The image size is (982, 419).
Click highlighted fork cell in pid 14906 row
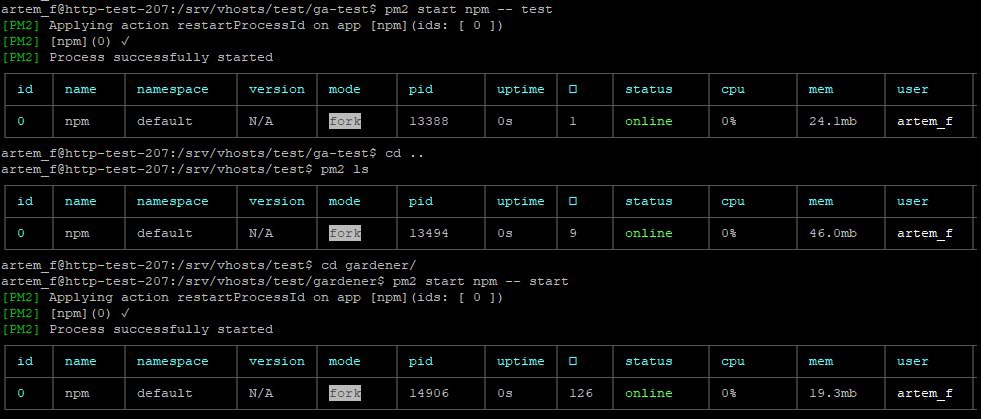[344, 393]
